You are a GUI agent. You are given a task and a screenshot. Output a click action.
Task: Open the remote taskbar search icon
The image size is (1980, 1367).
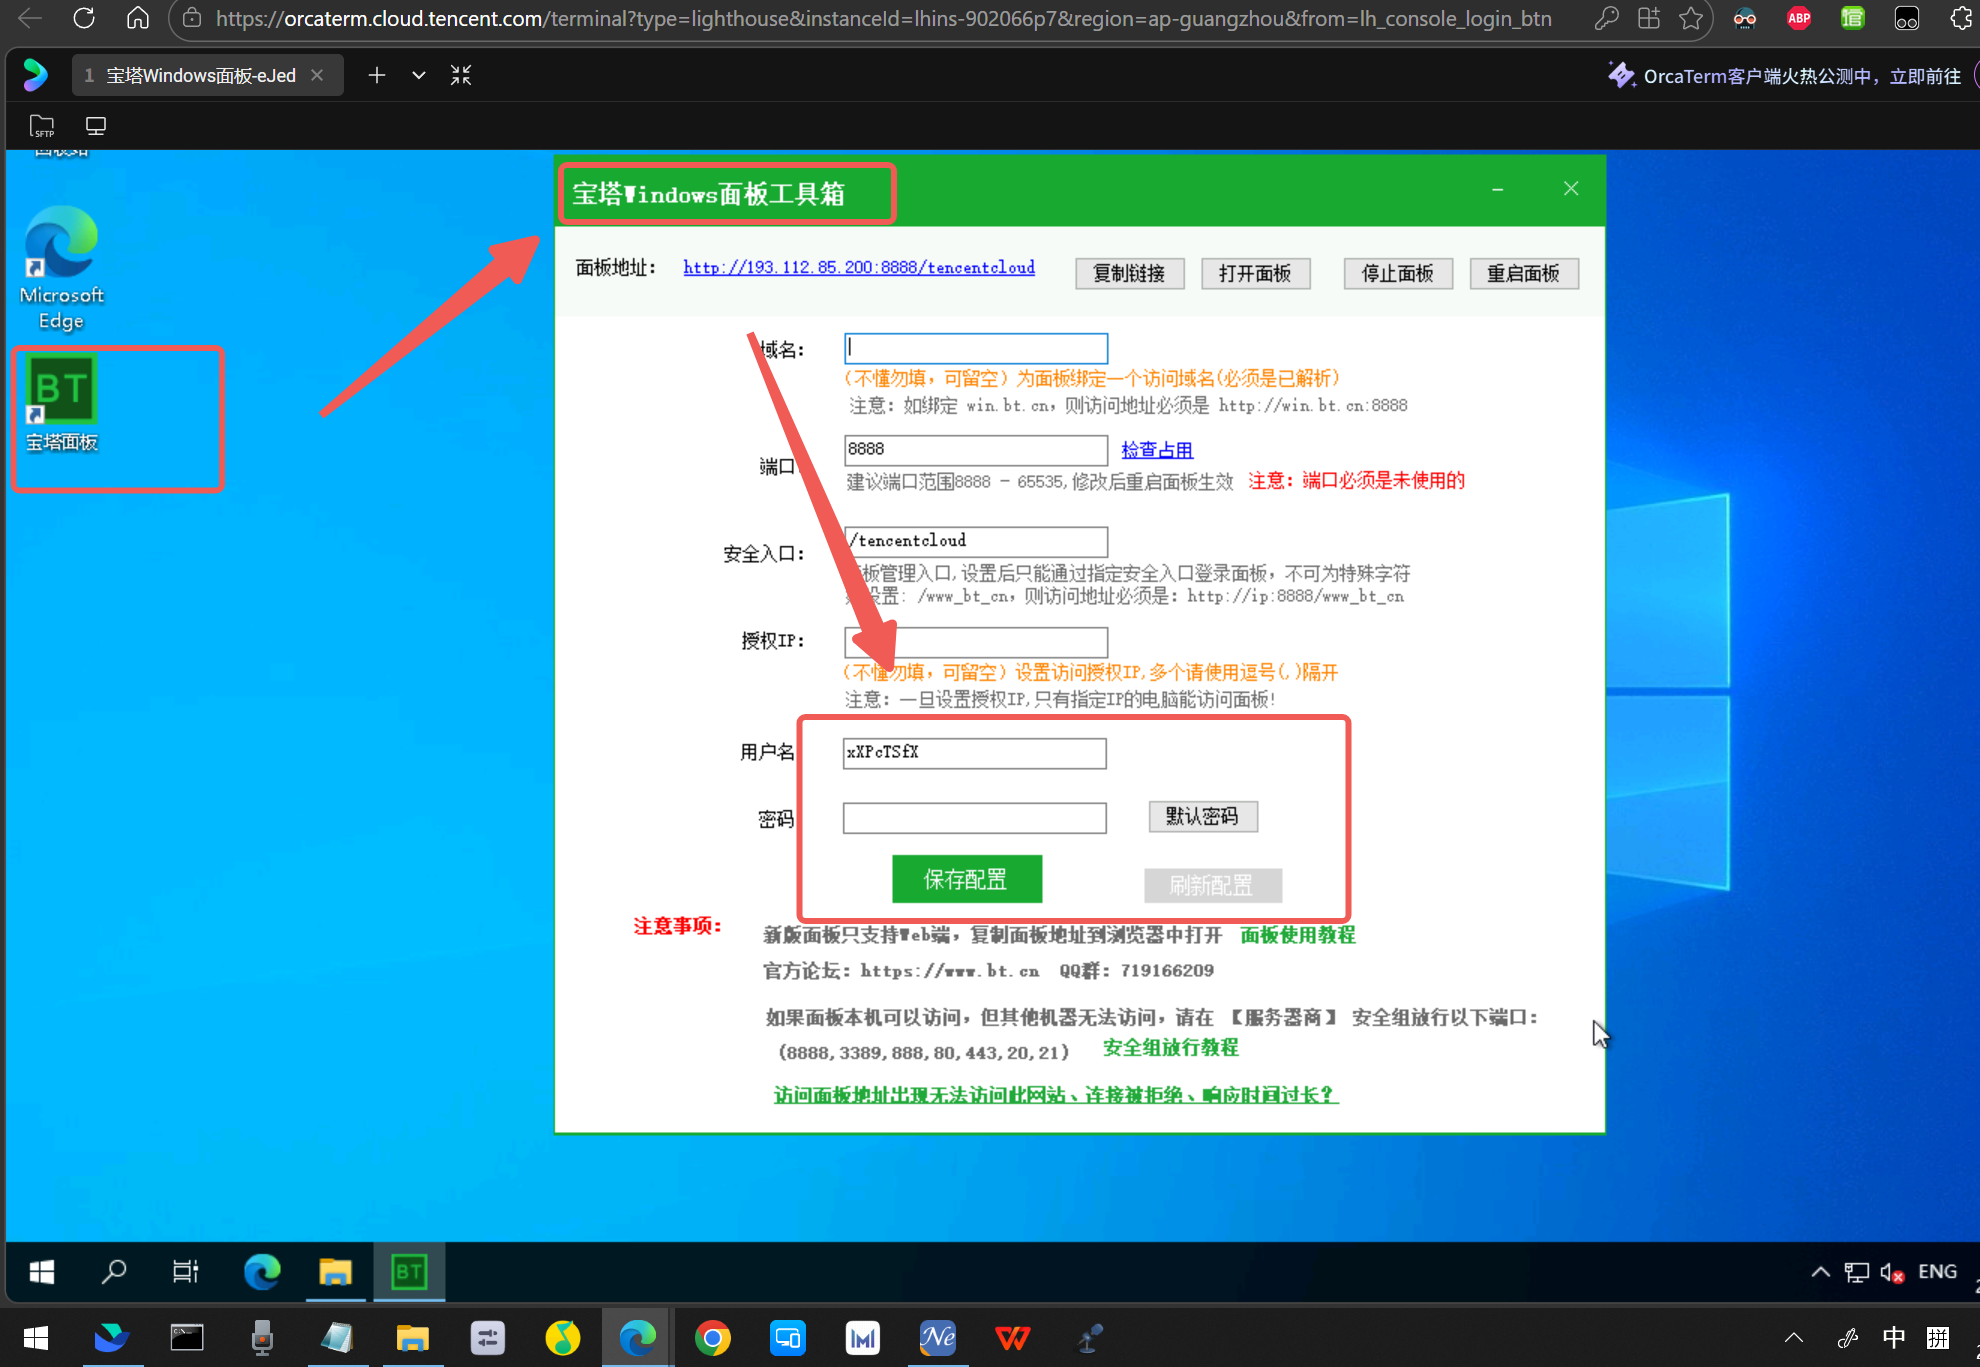pos(114,1271)
